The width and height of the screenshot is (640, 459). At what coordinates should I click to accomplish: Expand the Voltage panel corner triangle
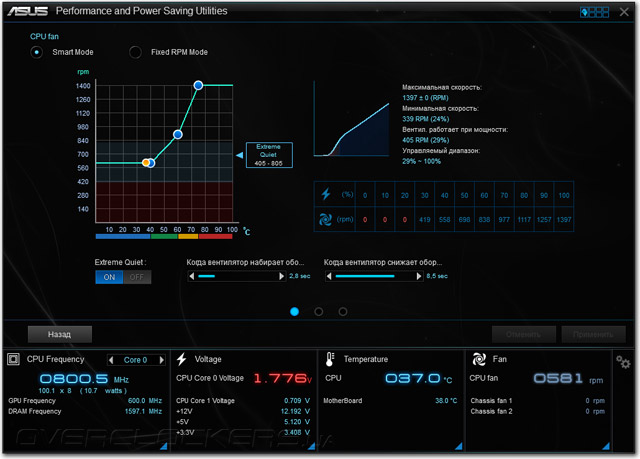pyautogui.click(x=311, y=446)
